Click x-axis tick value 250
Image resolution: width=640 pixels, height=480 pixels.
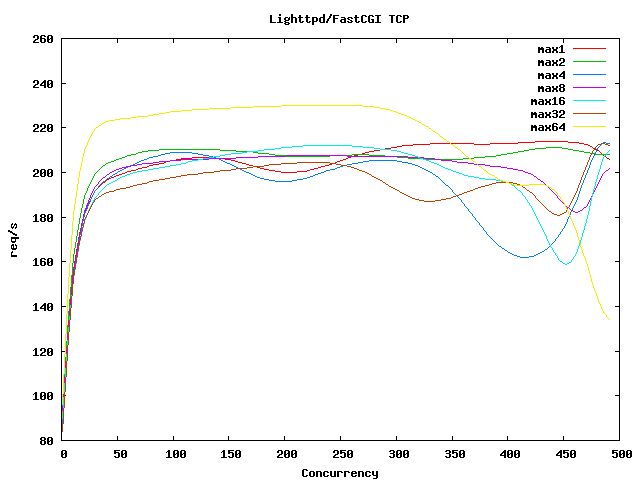click(342, 454)
